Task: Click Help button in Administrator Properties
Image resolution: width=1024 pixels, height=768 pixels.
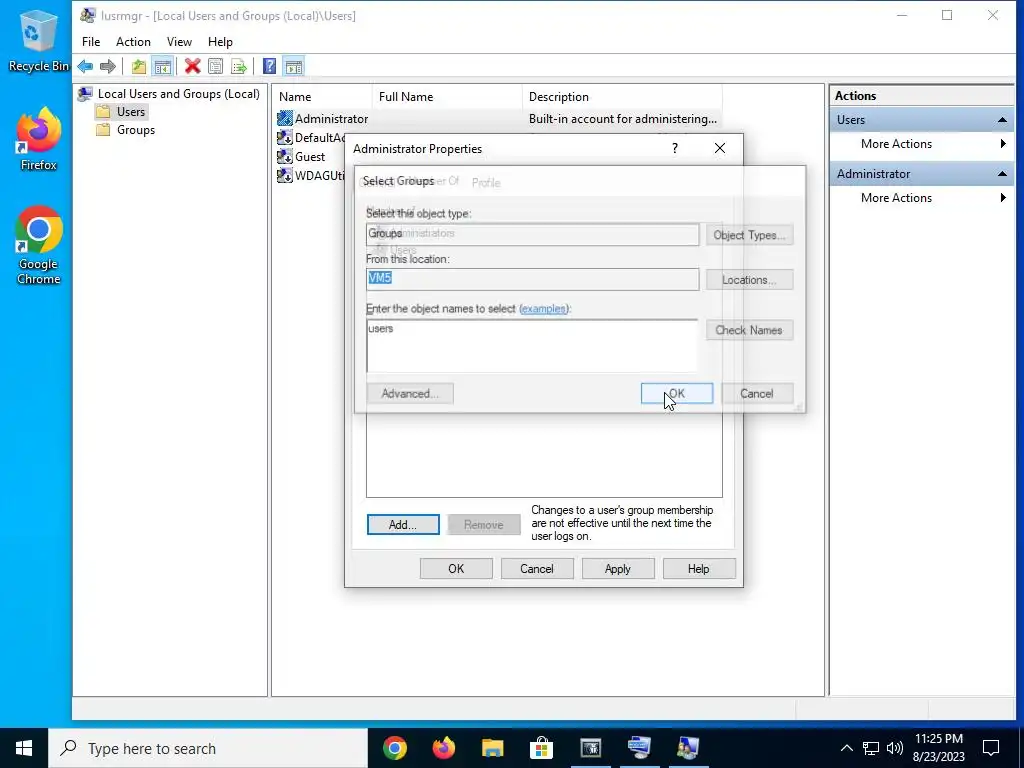Action: pos(699,569)
